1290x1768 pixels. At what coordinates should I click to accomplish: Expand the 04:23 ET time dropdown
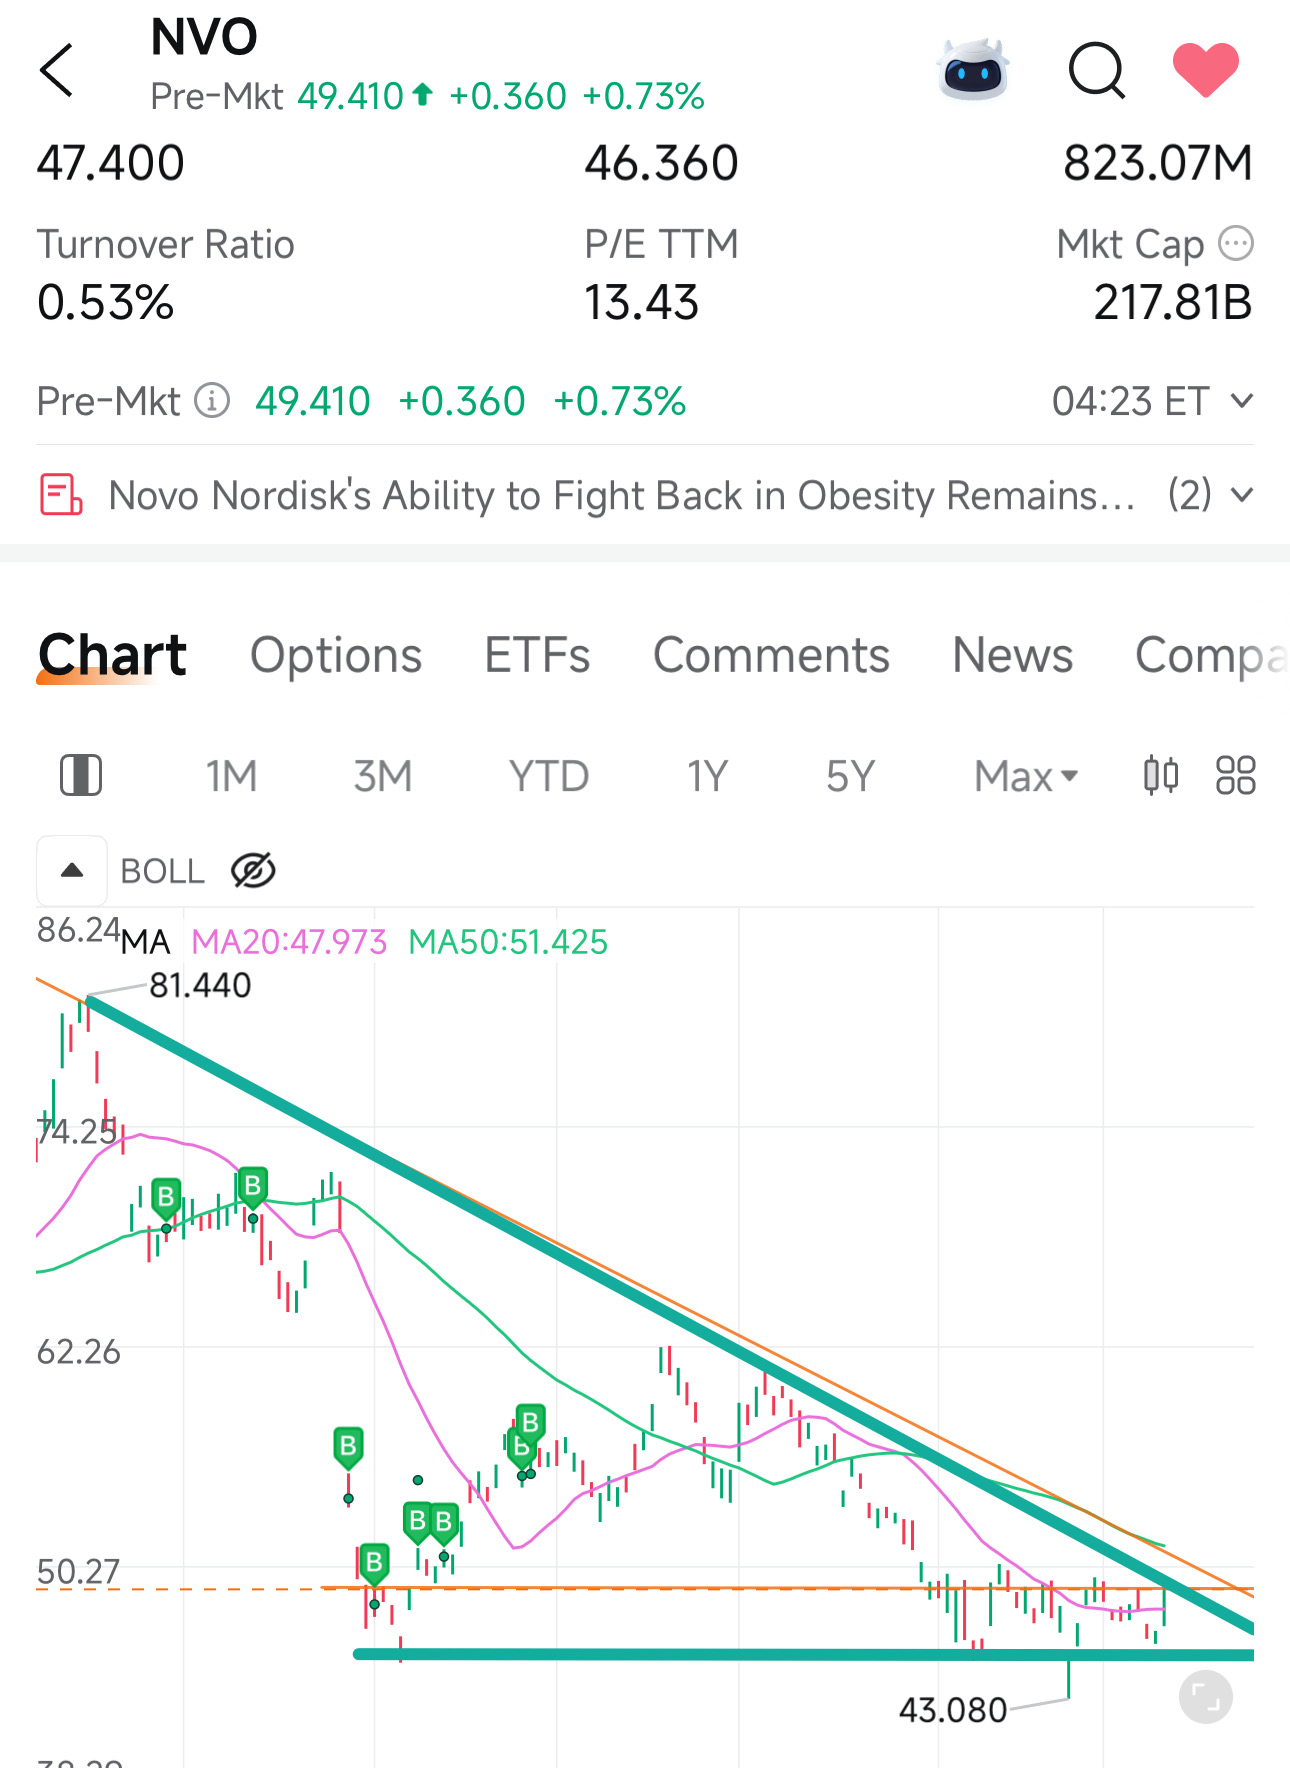[x=1152, y=401]
